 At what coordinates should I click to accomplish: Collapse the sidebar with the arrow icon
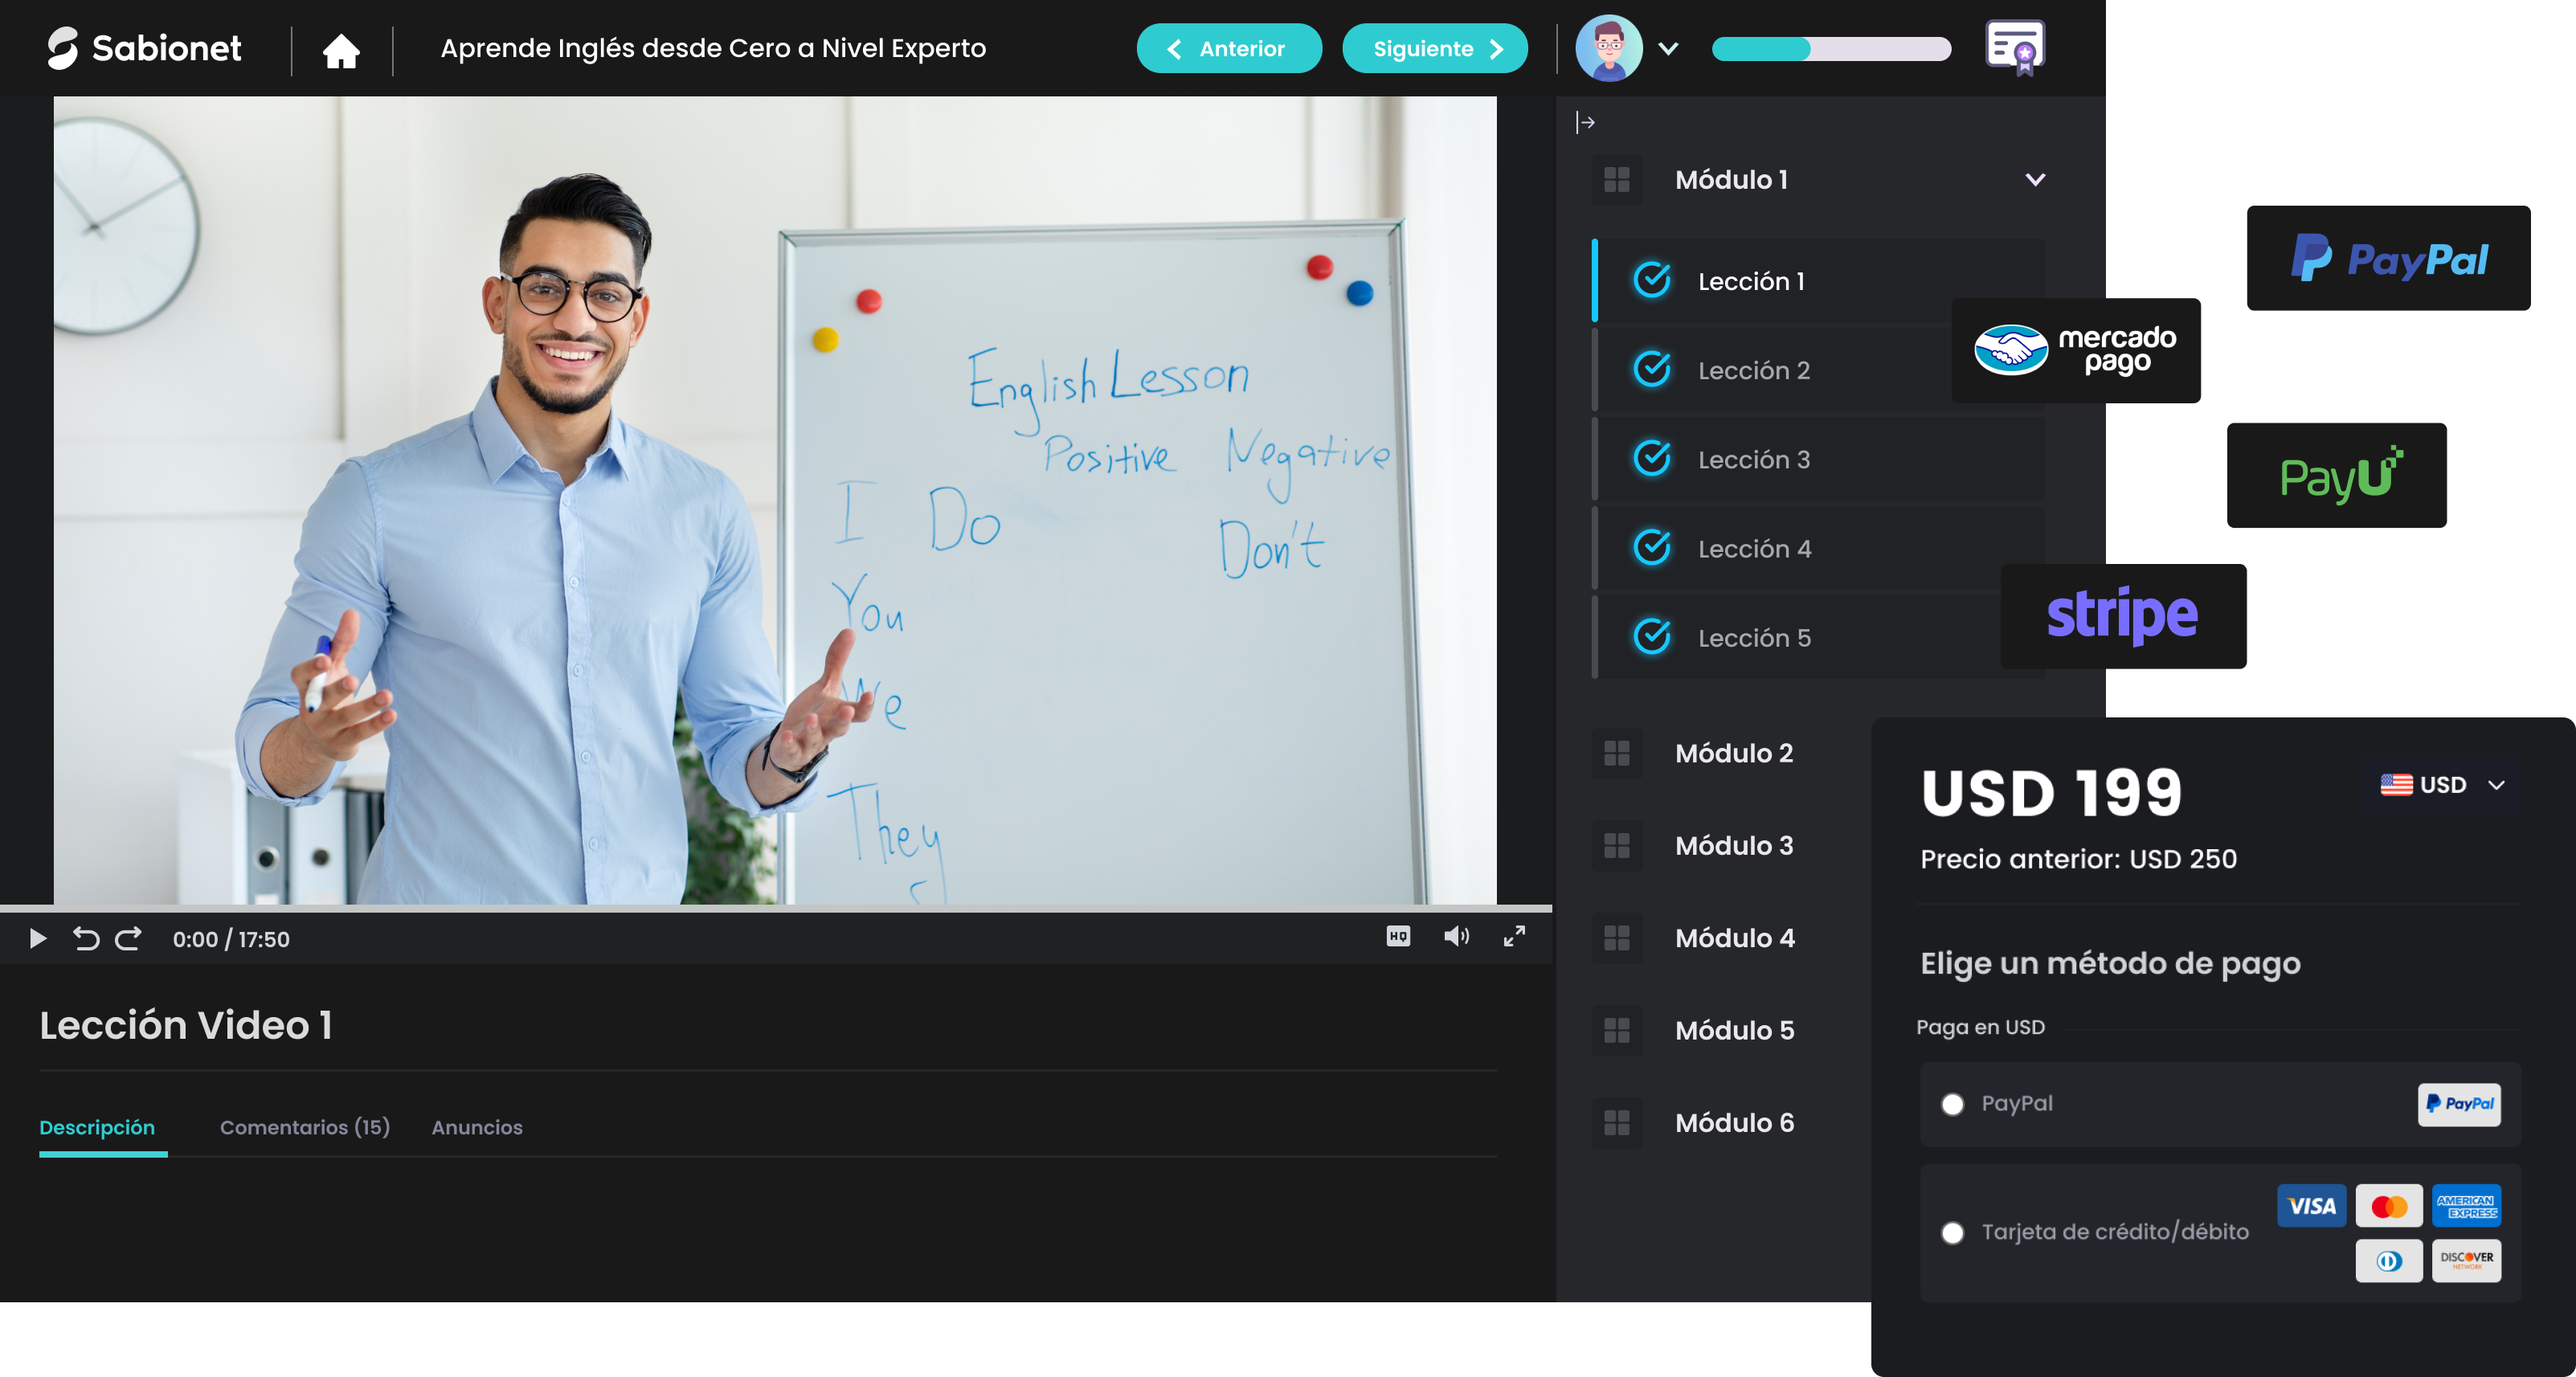[x=1585, y=122]
